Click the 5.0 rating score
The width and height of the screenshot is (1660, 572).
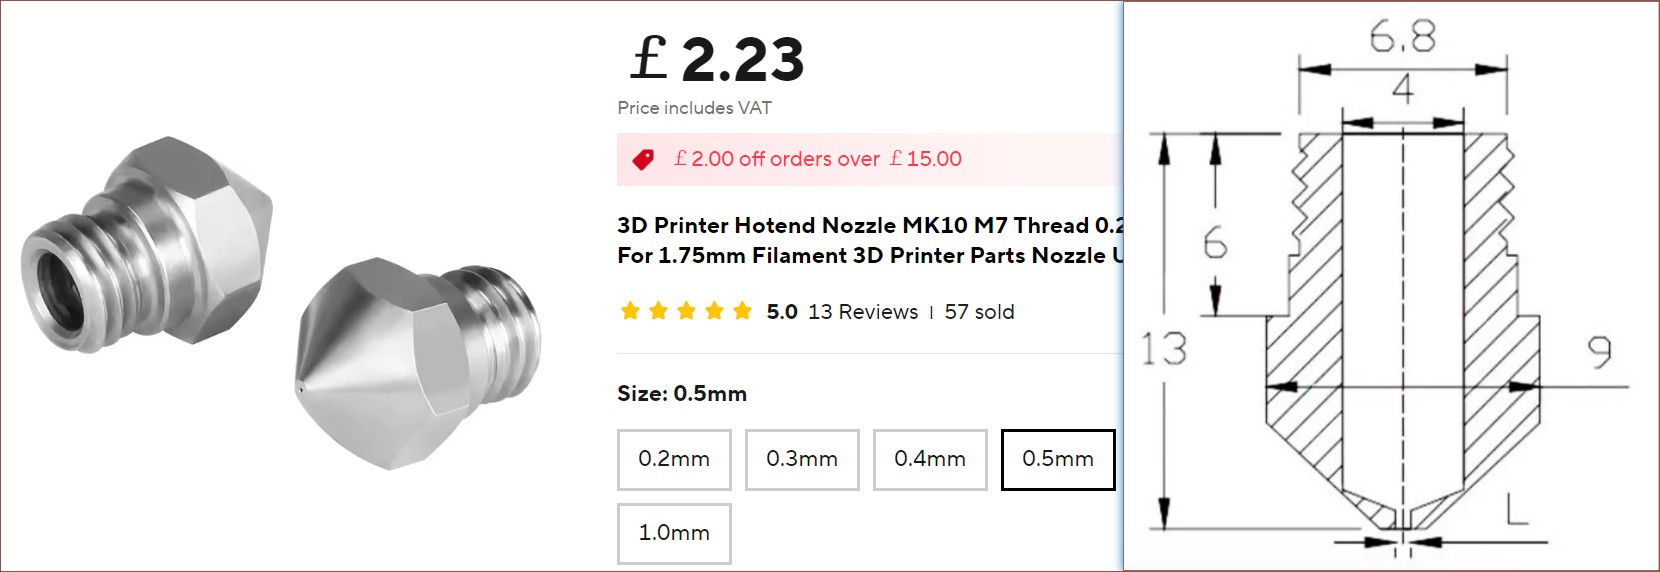782,312
